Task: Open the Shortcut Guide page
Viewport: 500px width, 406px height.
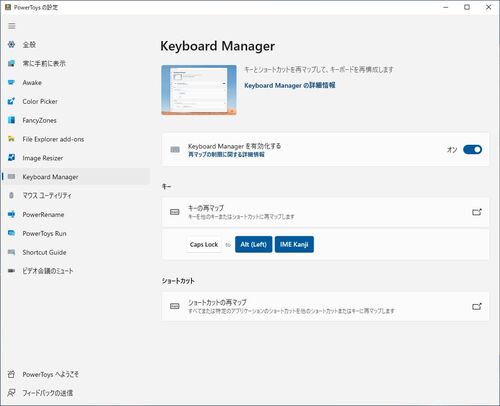Action: coord(76,252)
